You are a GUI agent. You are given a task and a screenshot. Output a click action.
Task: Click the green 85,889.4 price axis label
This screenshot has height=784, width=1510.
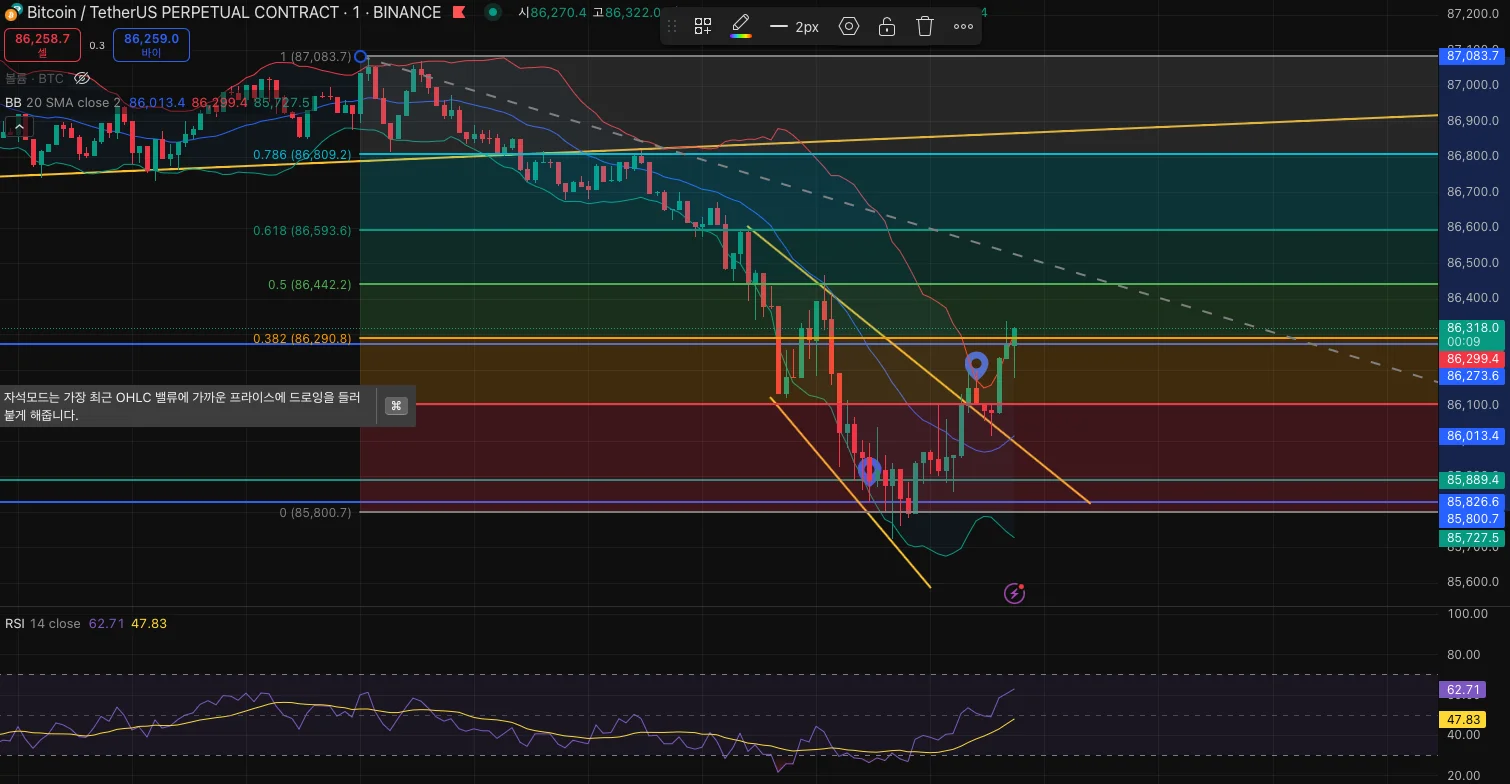click(x=1474, y=480)
